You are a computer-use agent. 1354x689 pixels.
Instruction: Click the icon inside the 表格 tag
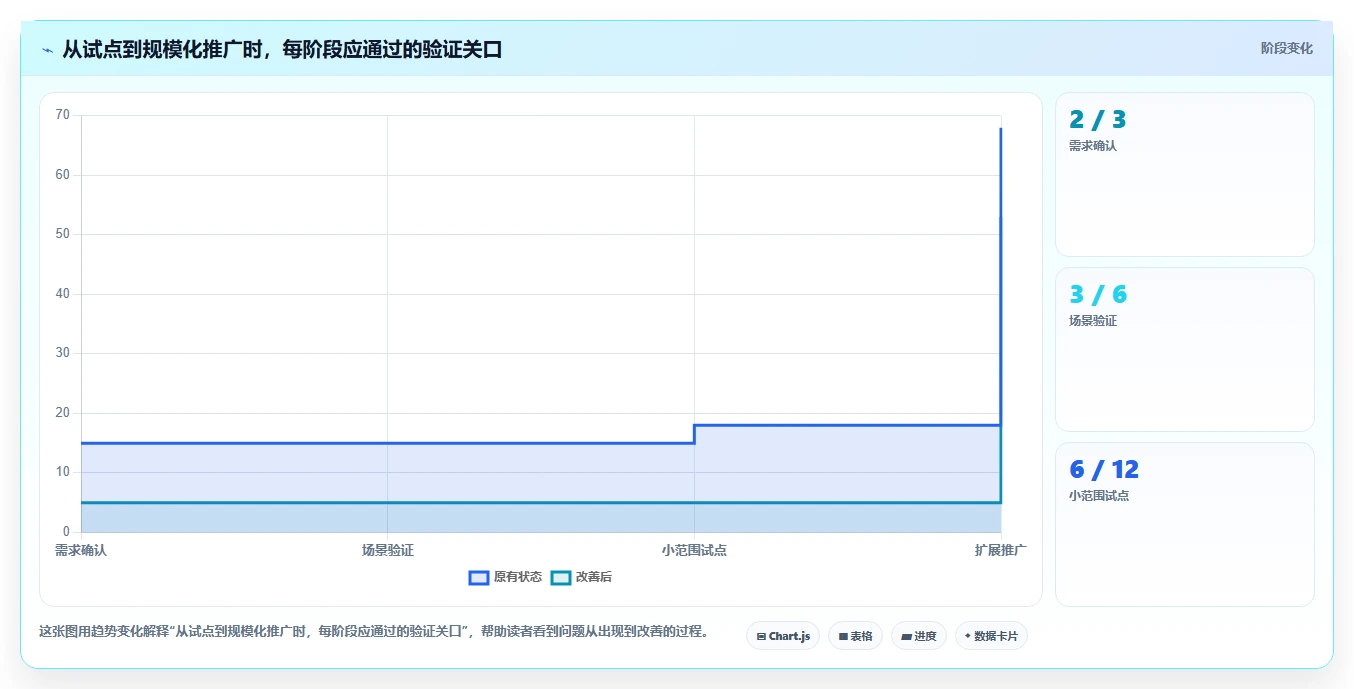[843, 636]
